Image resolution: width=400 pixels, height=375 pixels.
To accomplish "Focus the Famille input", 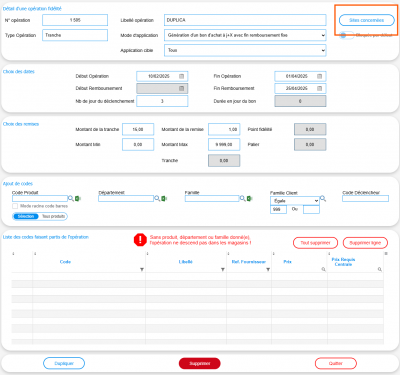I will click(x=212, y=198).
